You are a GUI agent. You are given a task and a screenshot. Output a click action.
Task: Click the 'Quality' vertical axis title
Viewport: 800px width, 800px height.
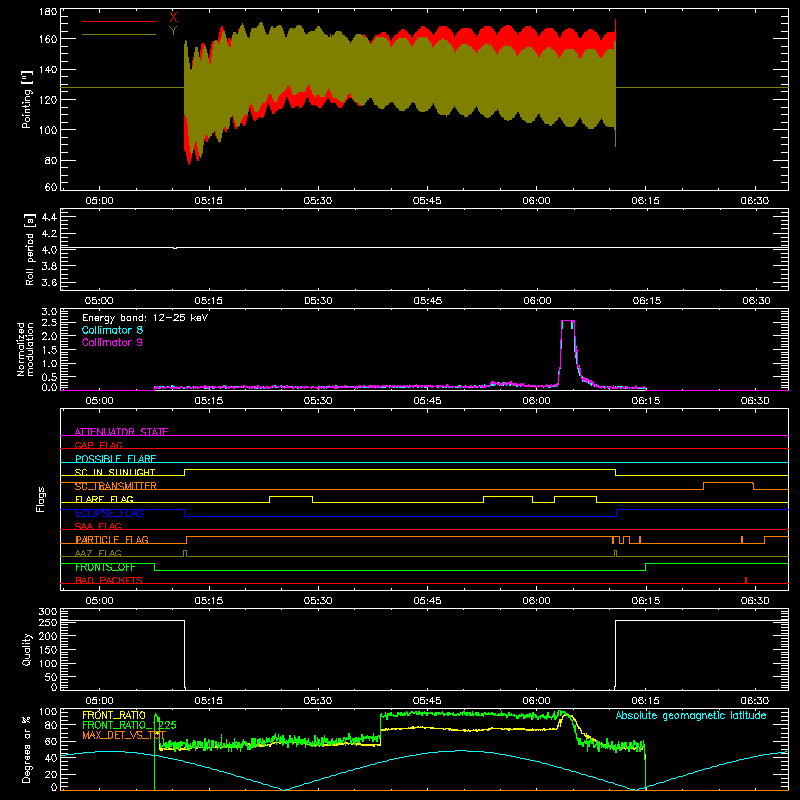click(27, 649)
